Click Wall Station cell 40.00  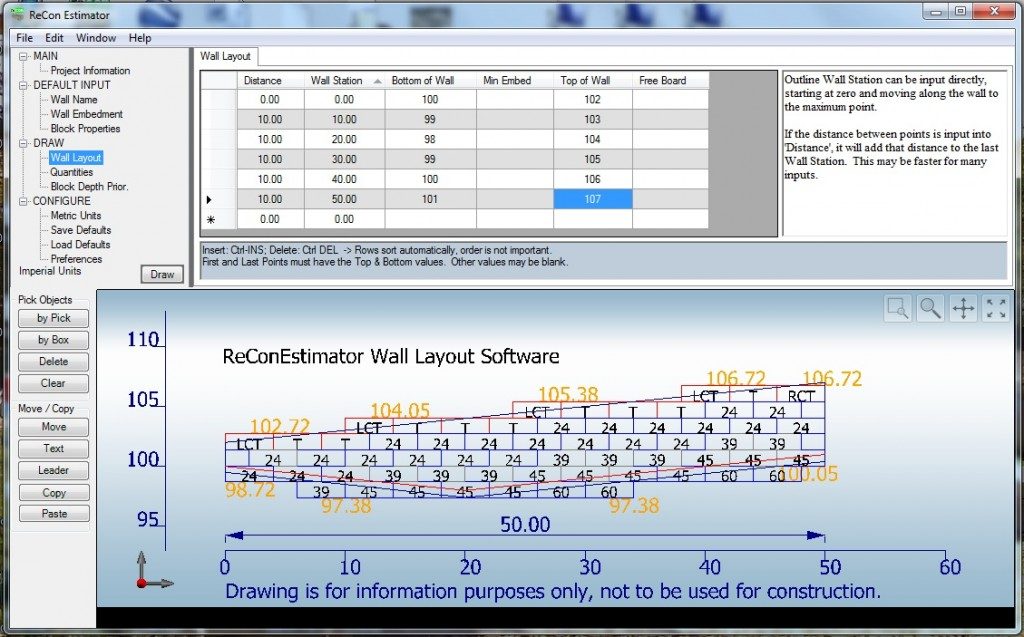point(344,179)
